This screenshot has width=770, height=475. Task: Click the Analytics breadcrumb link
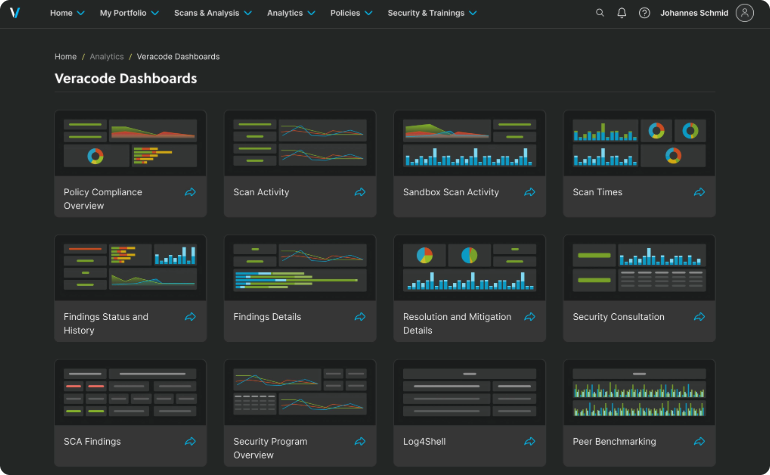(x=107, y=57)
